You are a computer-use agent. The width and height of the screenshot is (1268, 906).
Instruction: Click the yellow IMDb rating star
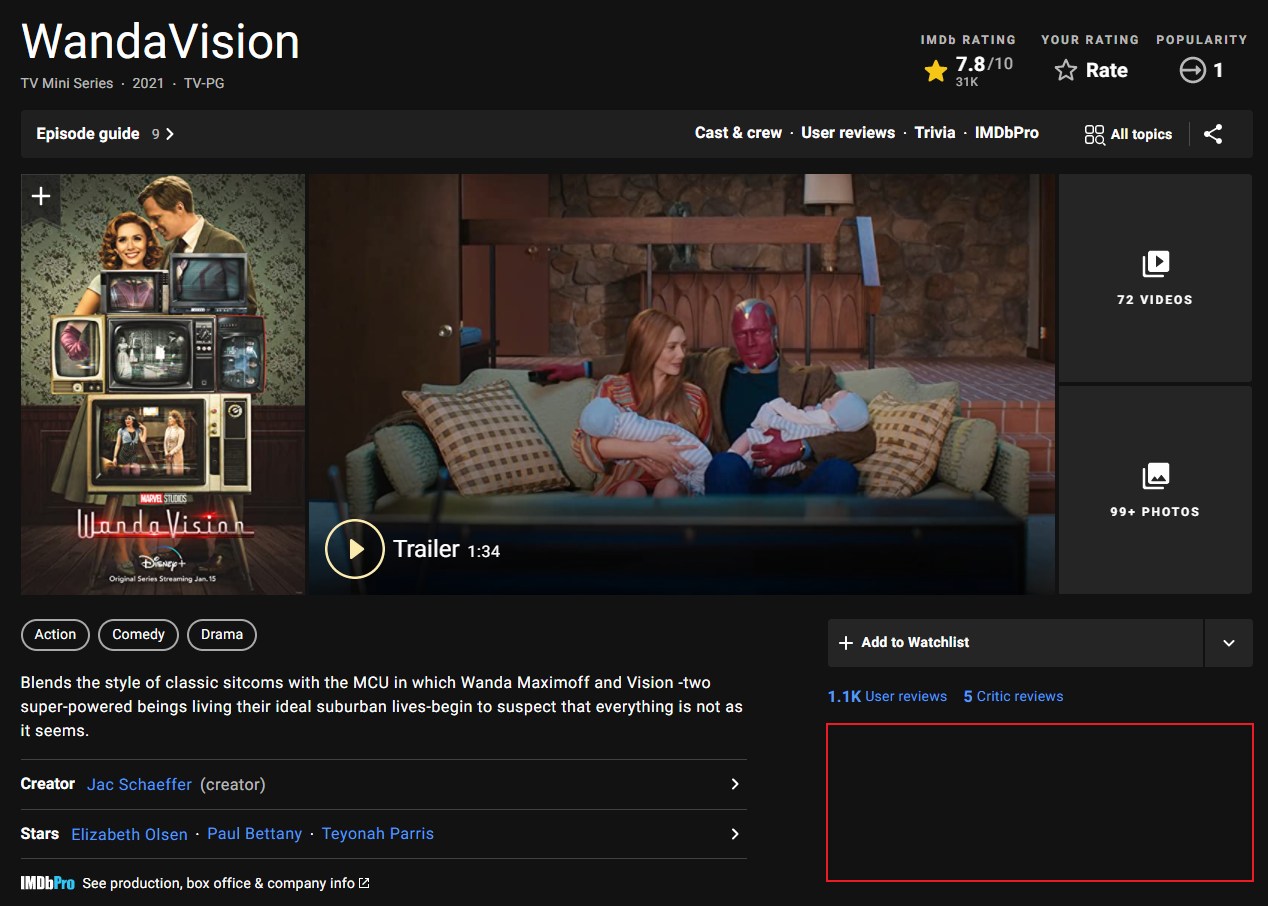936,71
